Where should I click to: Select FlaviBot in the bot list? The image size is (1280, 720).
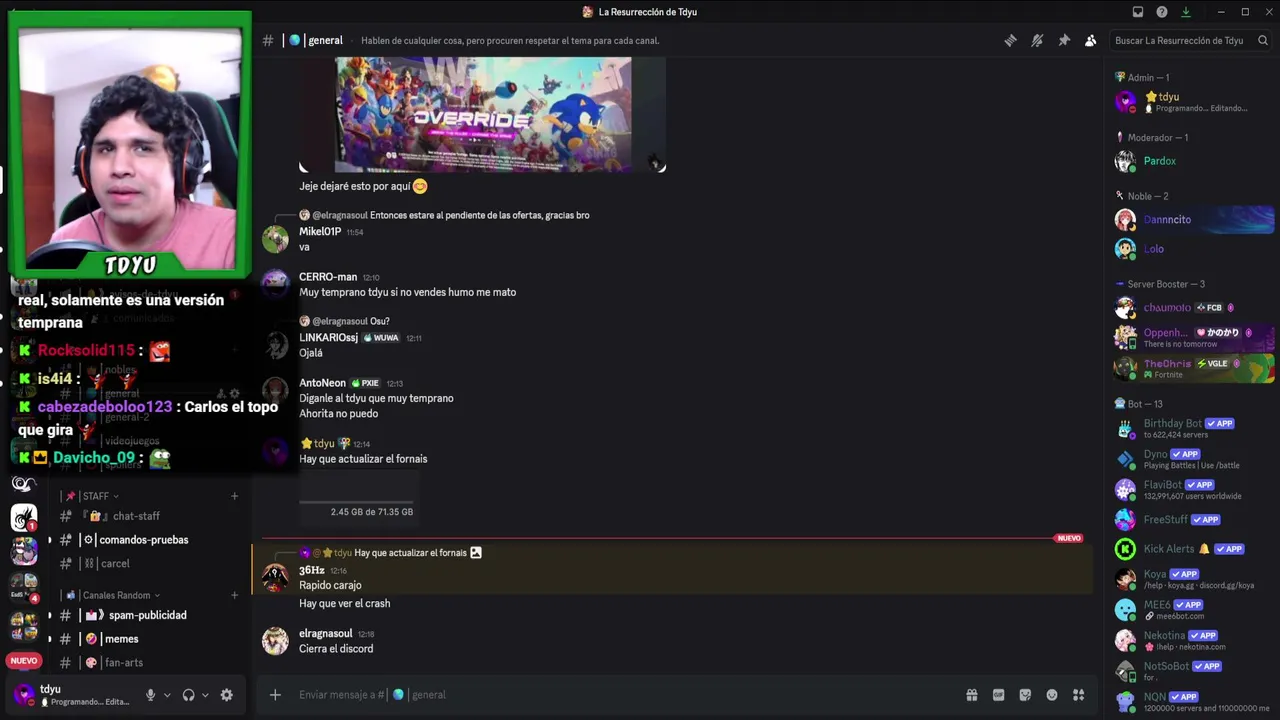click(1194, 490)
